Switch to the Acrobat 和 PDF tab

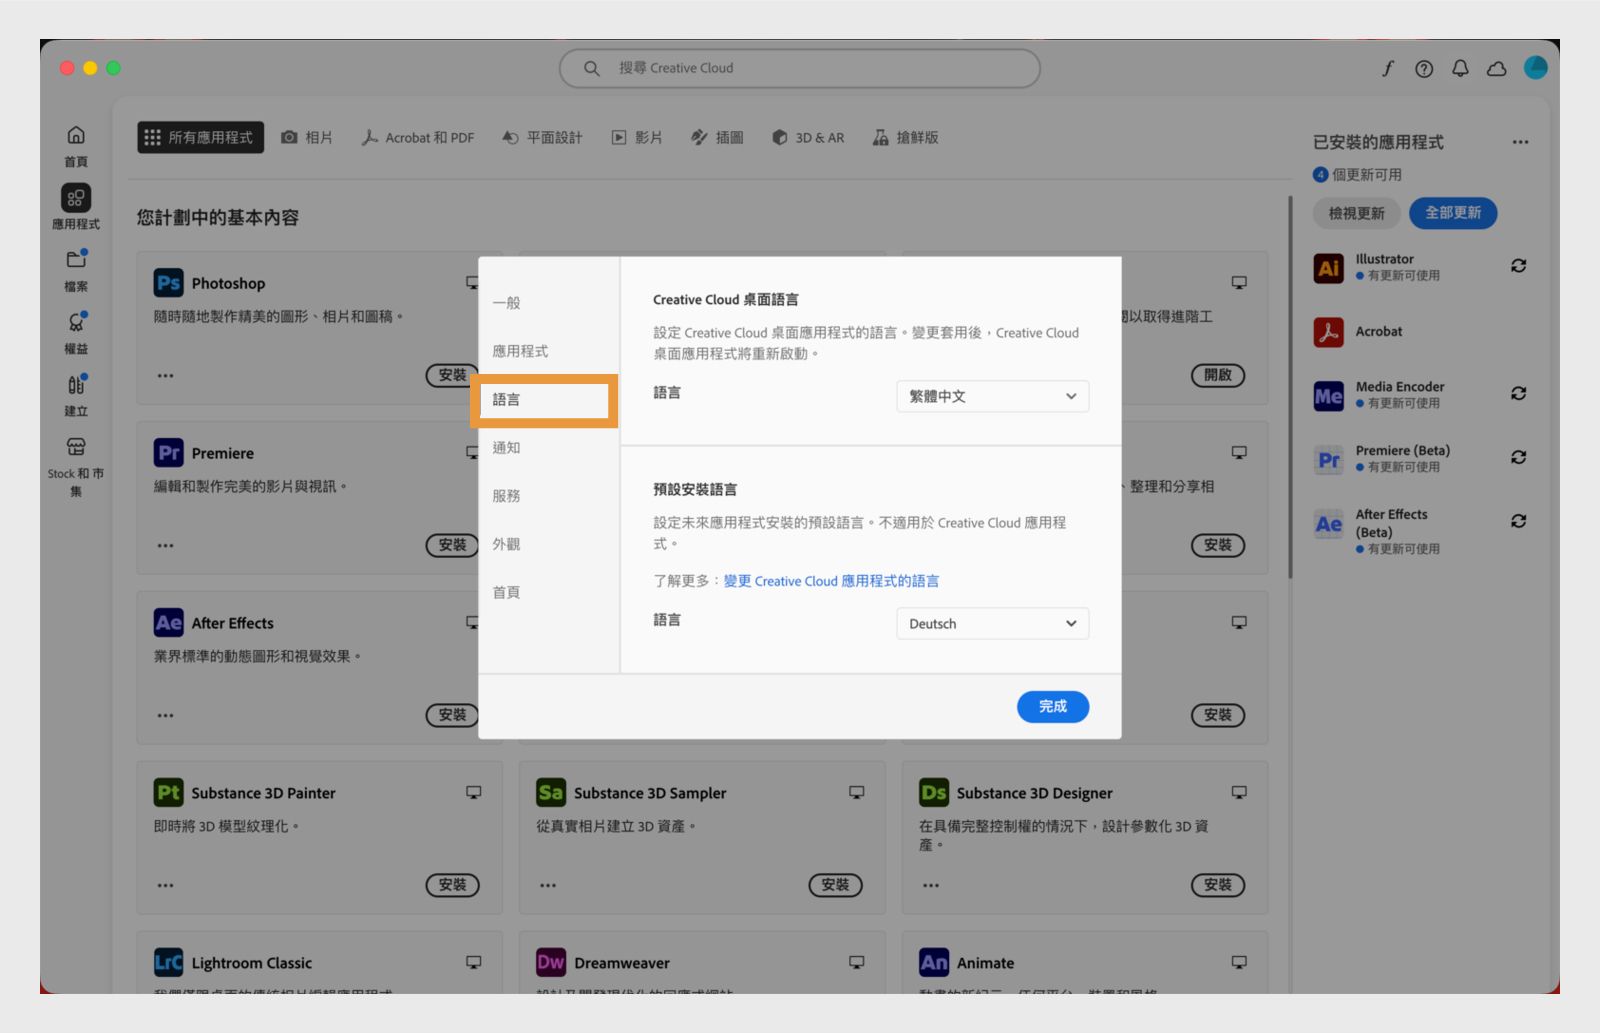click(x=418, y=138)
